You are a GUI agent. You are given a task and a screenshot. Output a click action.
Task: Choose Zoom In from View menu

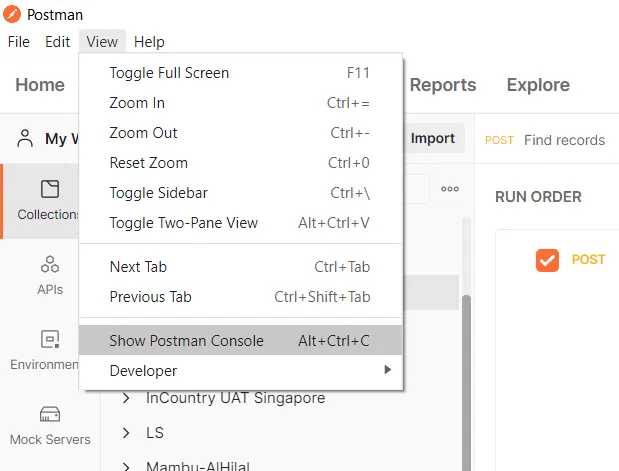[240, 103]
